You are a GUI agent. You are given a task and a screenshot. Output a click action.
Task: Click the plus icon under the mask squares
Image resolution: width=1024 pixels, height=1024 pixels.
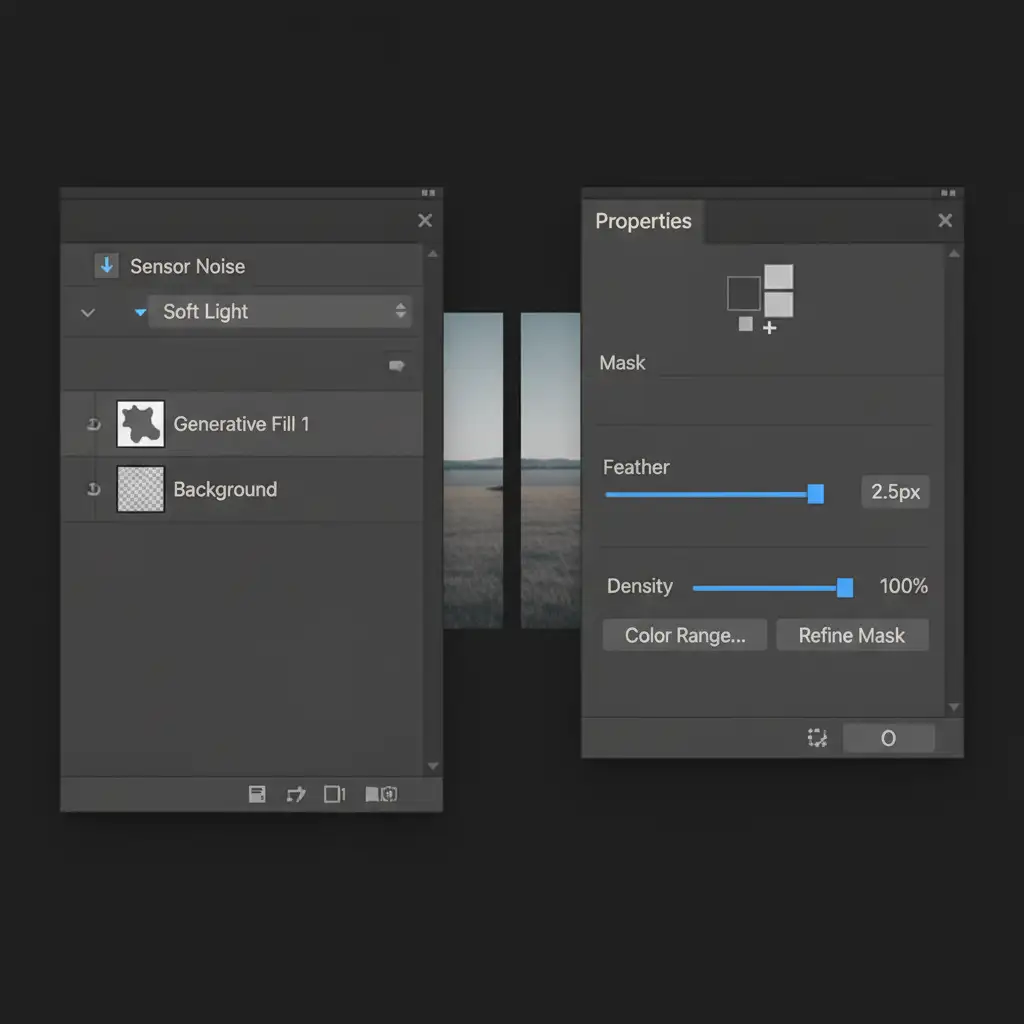click(769, 328)
